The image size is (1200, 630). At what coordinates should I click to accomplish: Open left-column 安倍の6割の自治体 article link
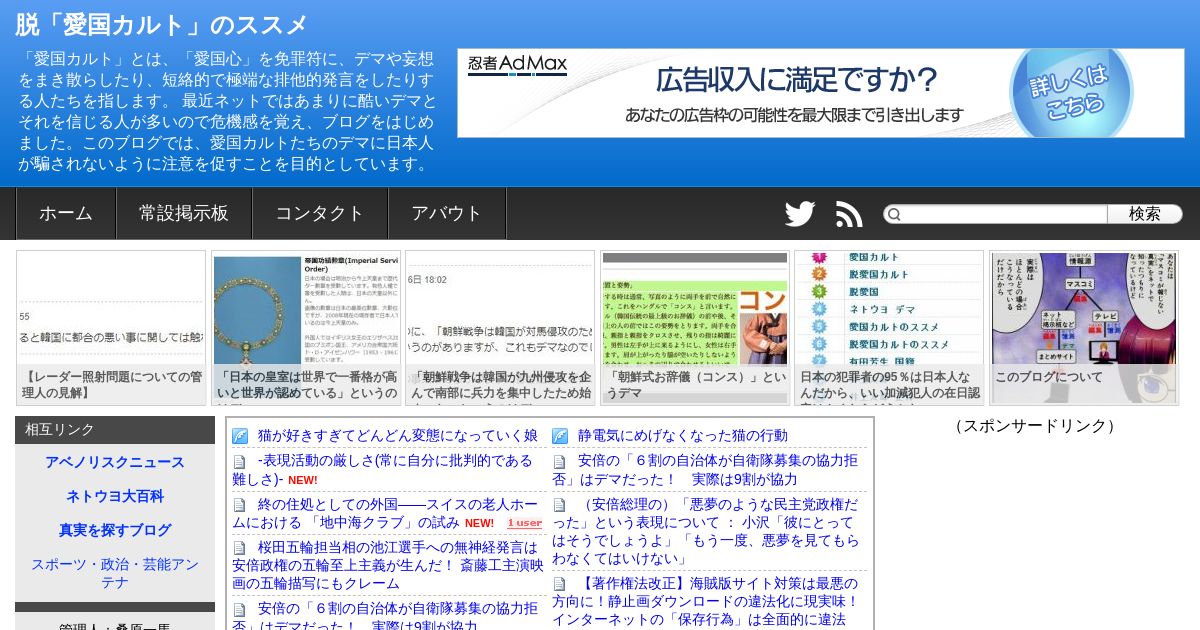pos(386,615)
